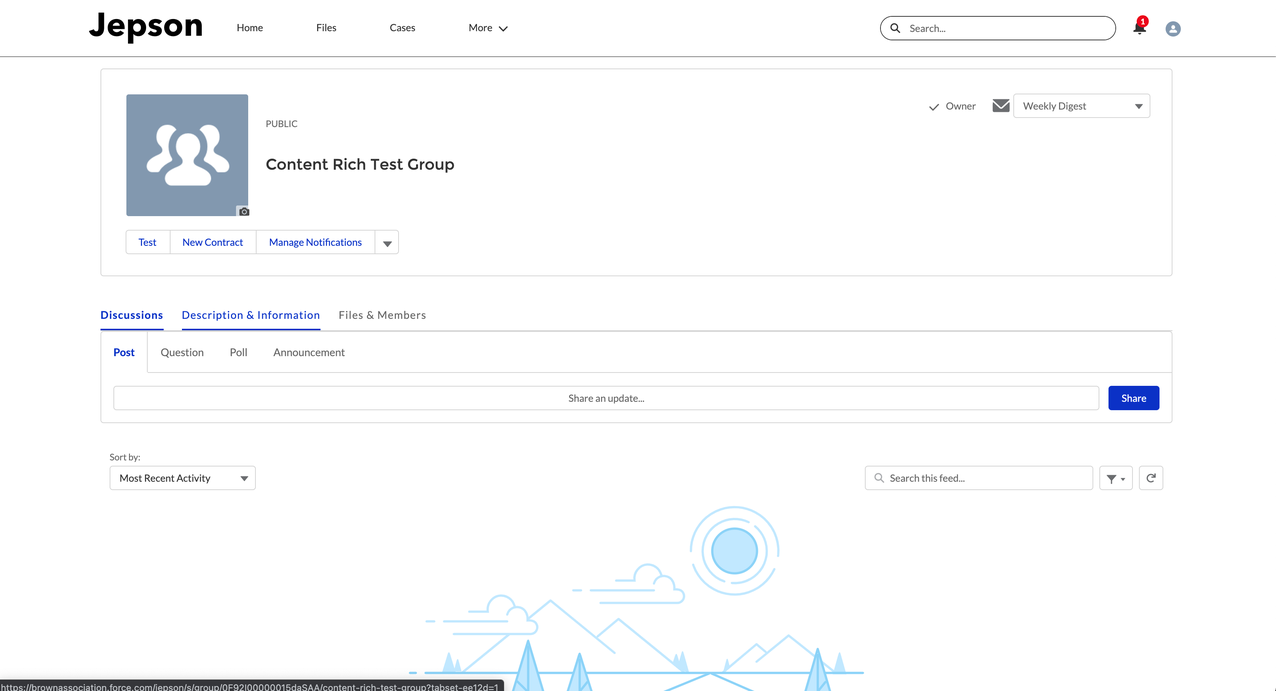Select the Post publisher tab
The width and height of the screenshot is (1276, 691).
[x=124, y=352]
